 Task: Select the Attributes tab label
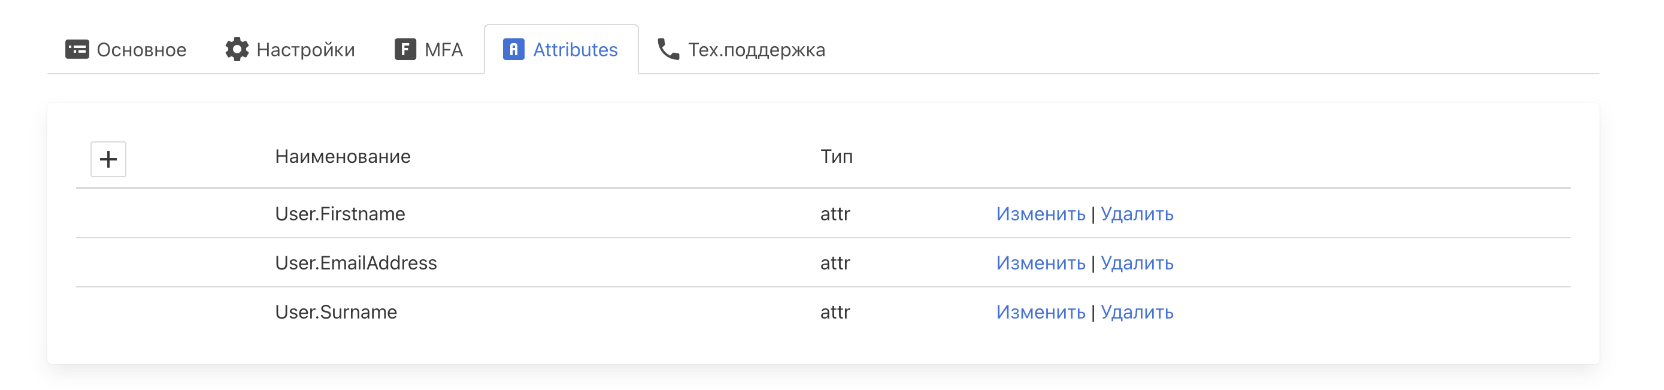[575, 50]
